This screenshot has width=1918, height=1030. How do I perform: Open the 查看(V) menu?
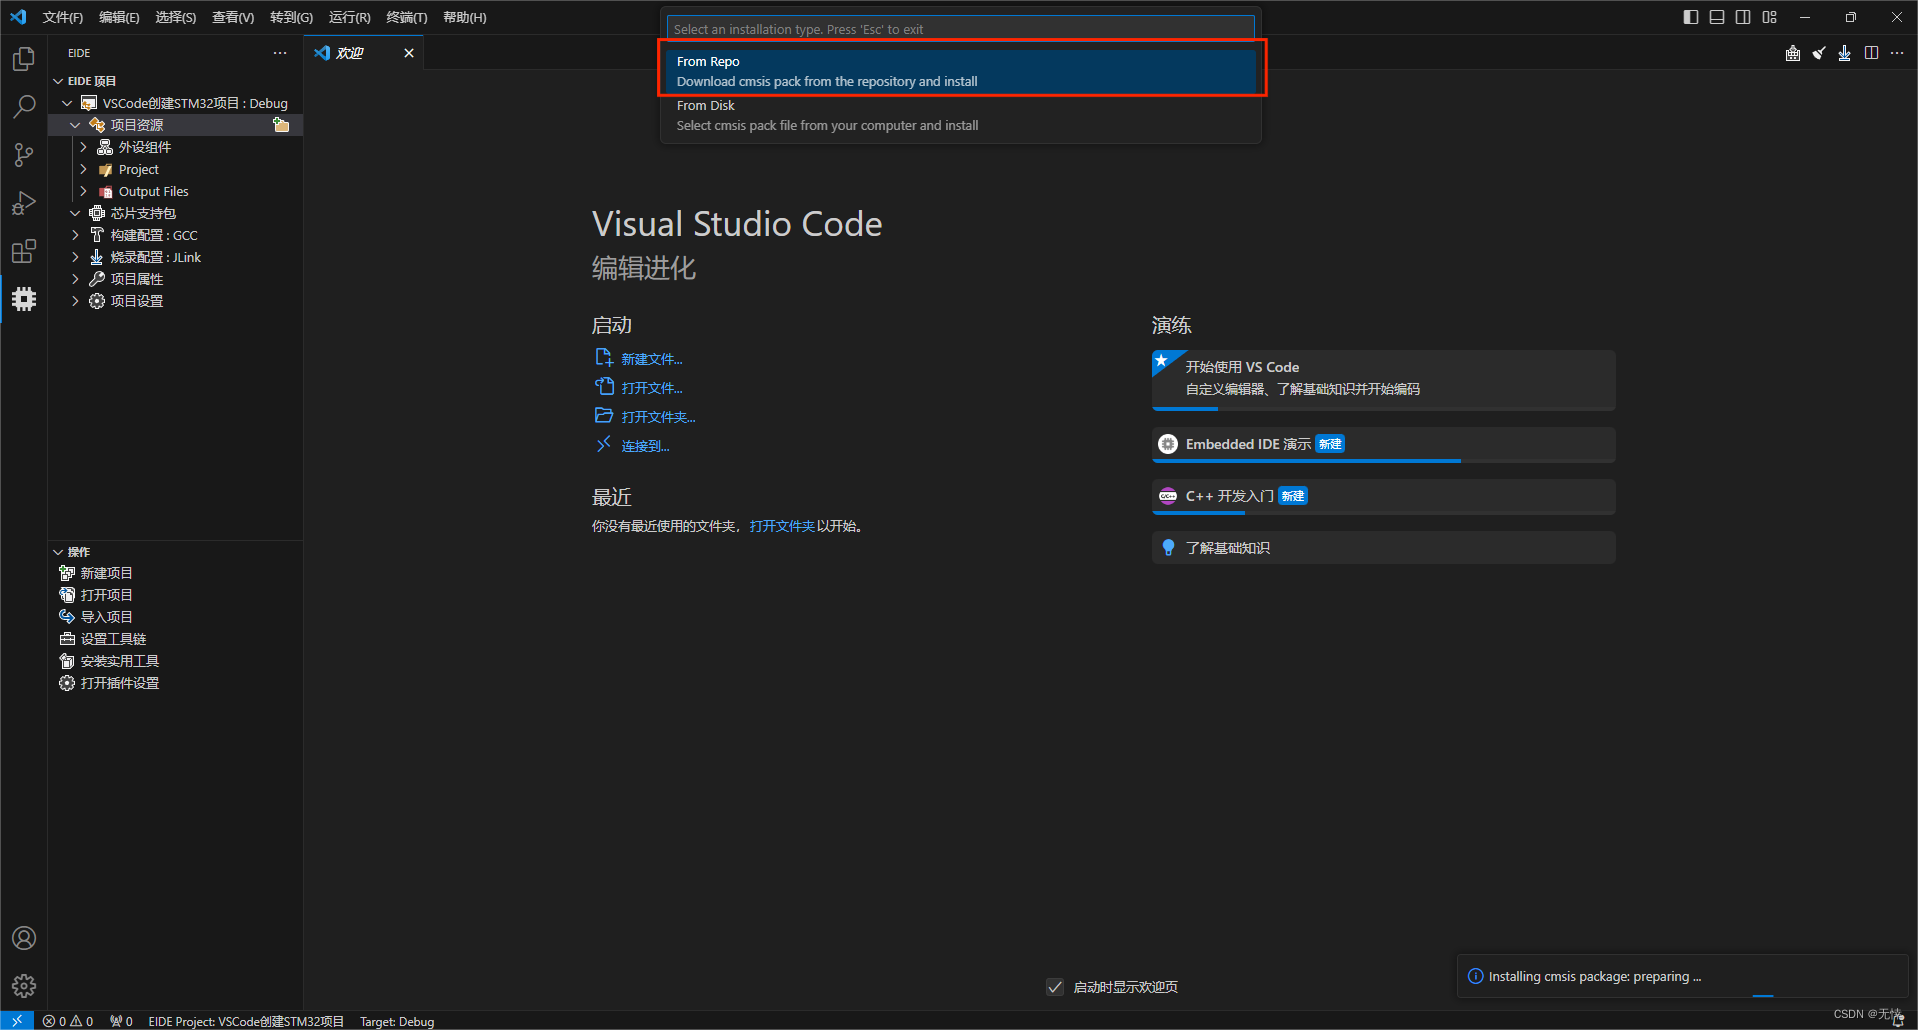[x=233, y=17]
